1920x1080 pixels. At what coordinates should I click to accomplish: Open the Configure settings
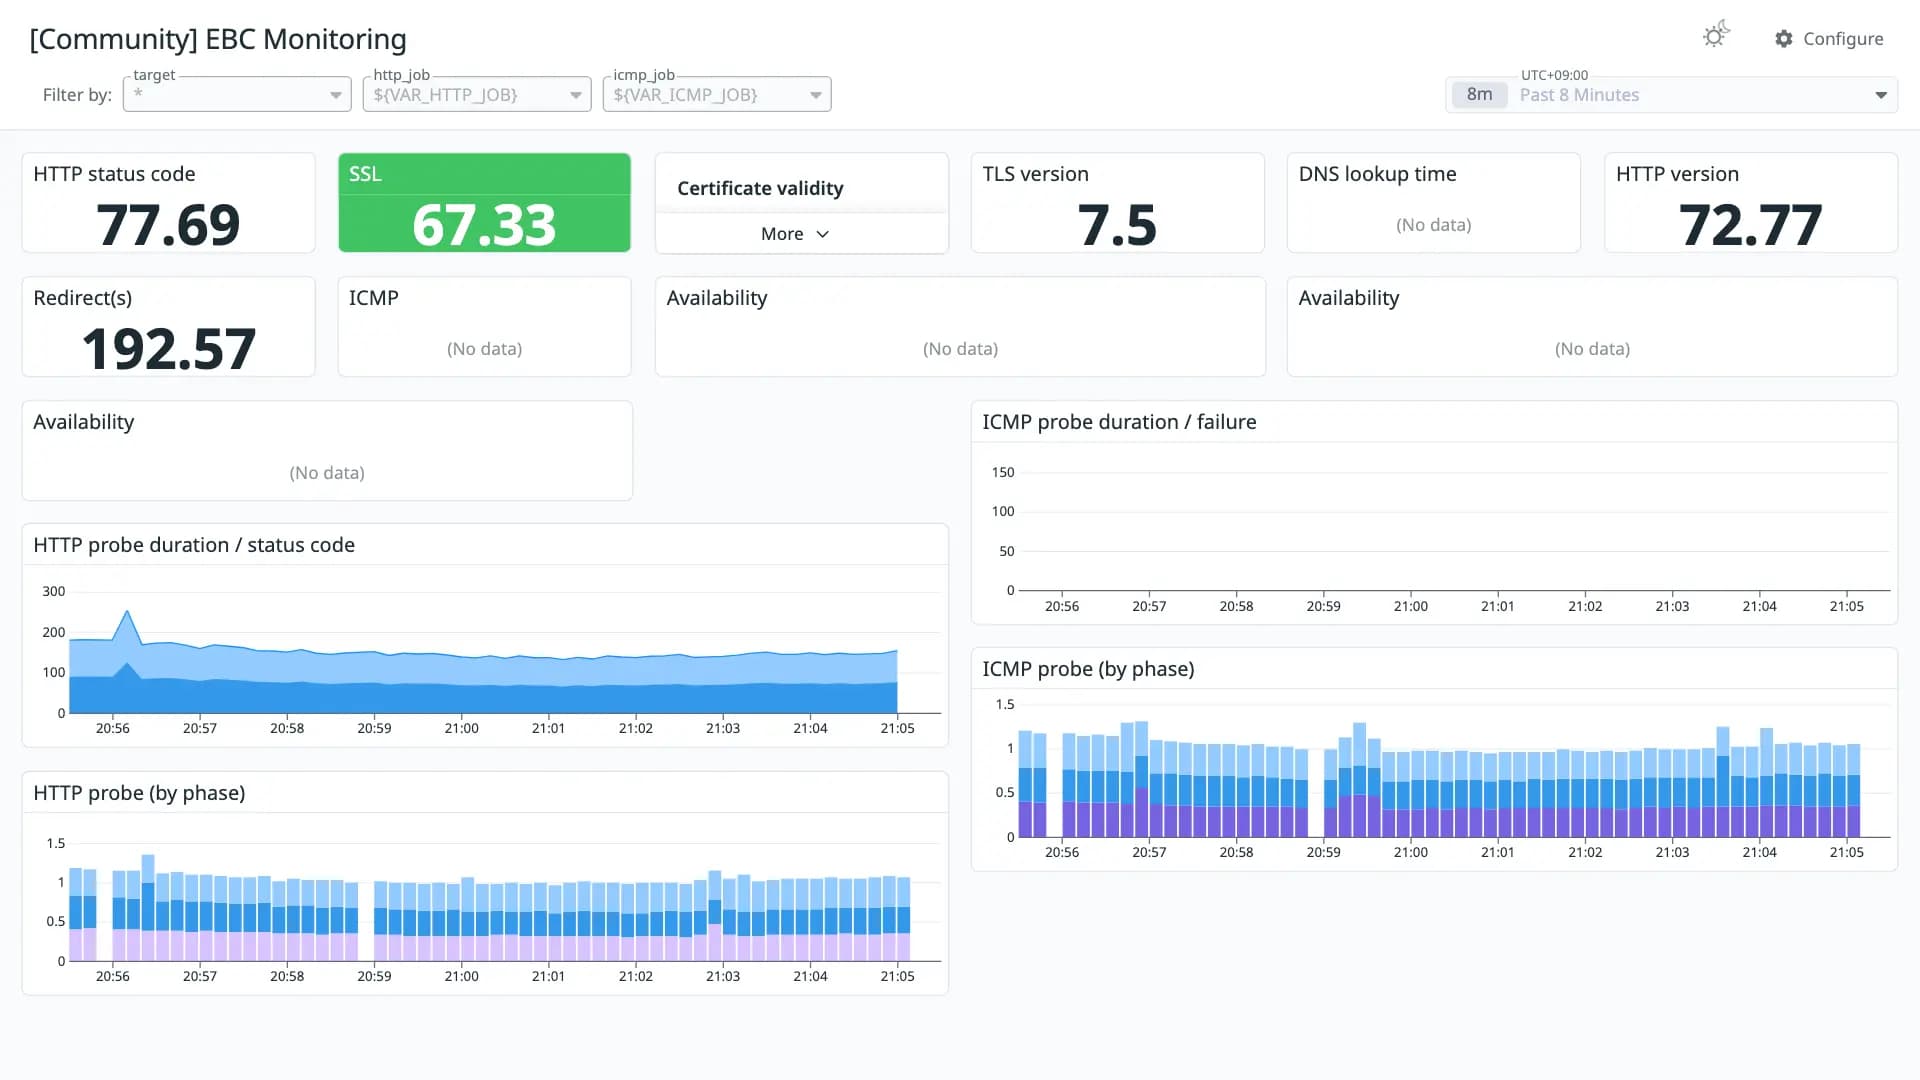1829,39
